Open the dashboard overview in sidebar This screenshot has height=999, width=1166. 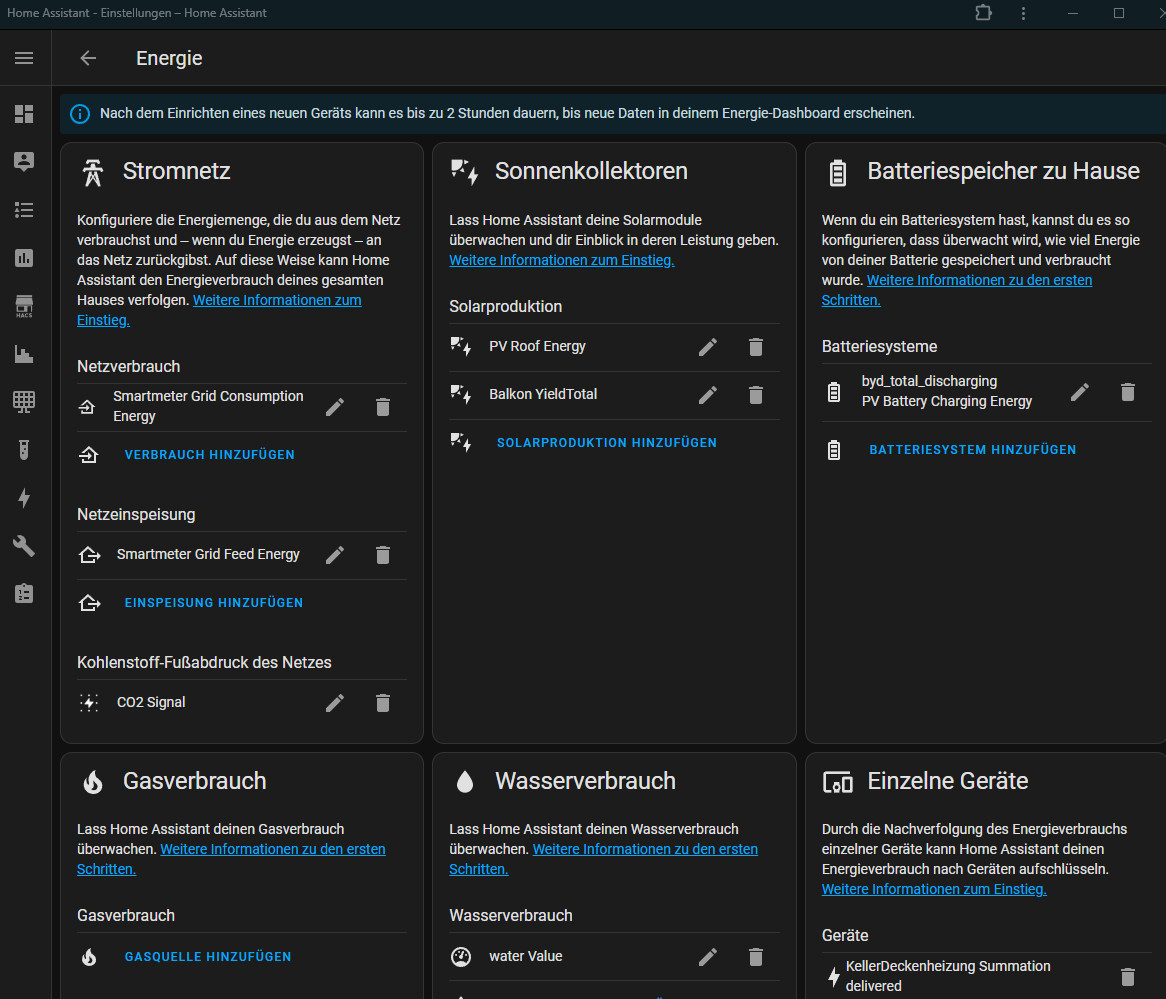(24, 114)
